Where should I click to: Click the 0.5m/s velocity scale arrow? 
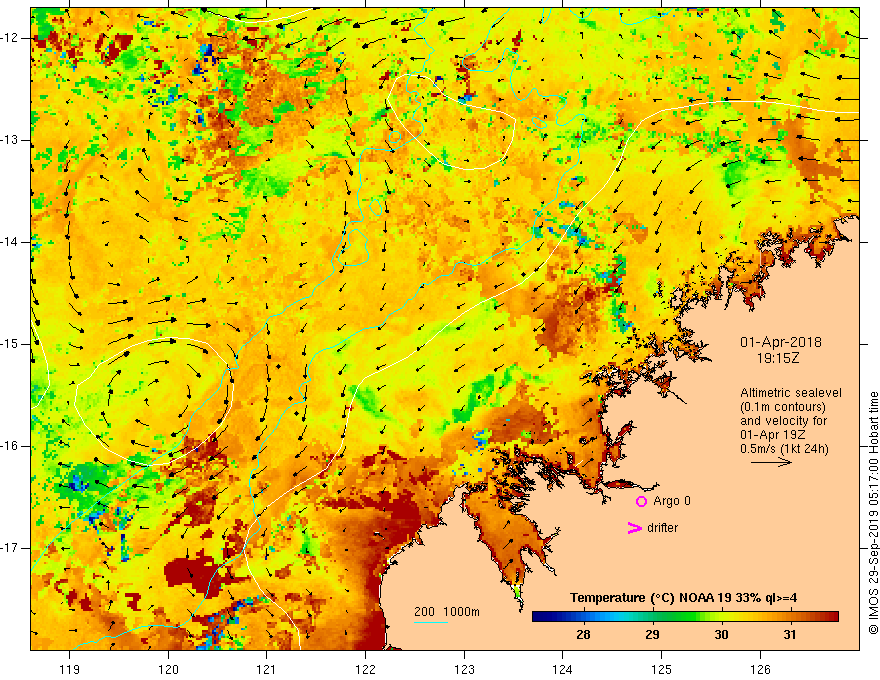pyautogui.click(x=771, y=462)
